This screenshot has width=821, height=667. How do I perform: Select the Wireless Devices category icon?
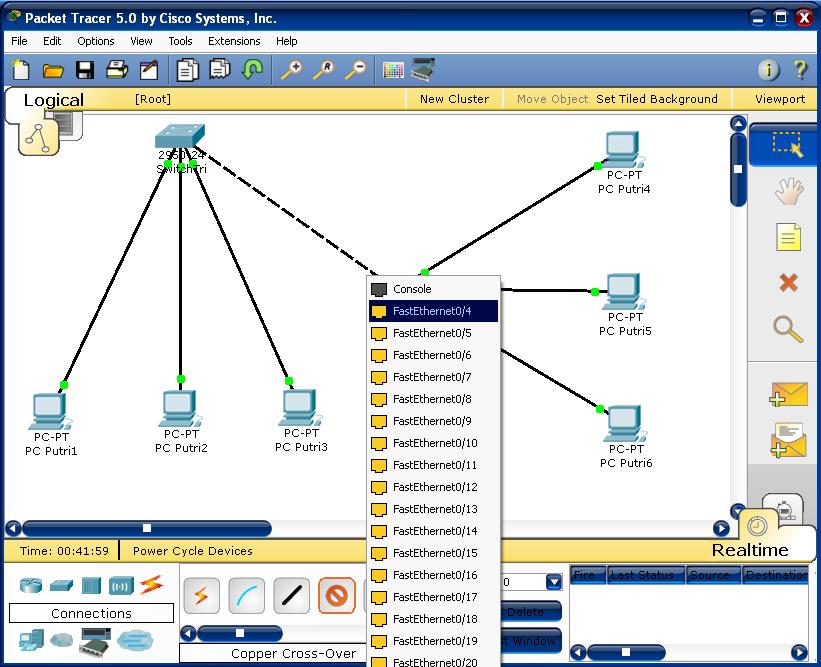pyautogui.click(x=121, y=586)
